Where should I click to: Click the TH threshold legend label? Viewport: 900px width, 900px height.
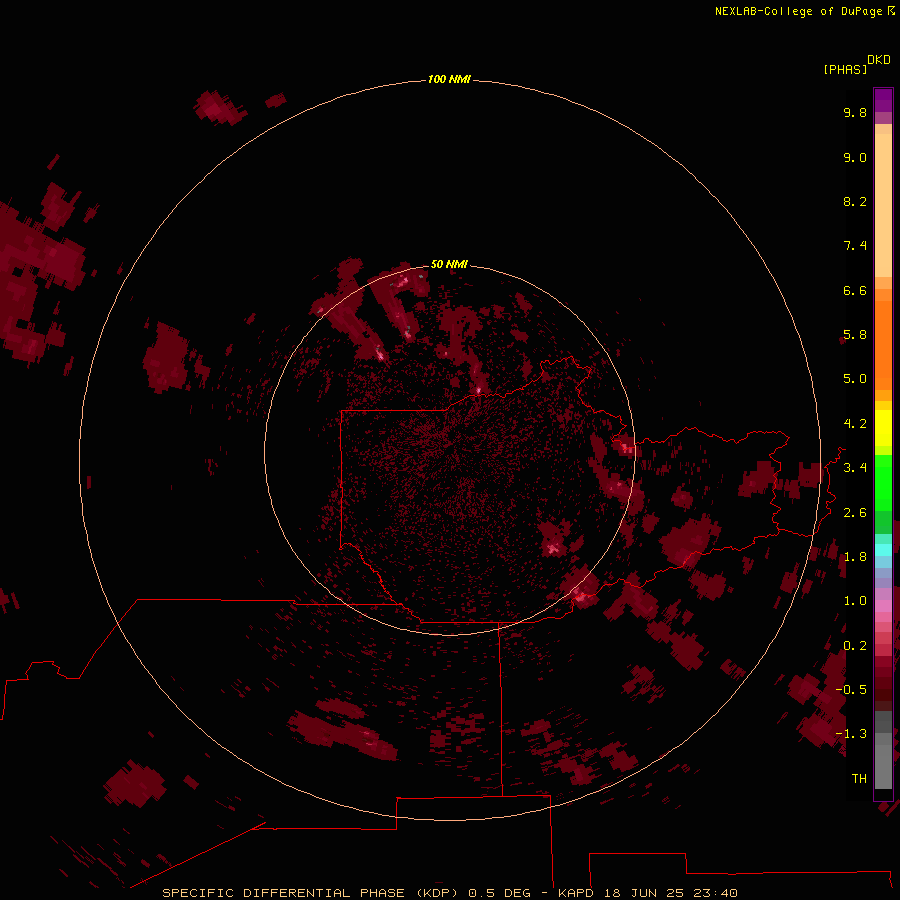(x=859, y=779)
